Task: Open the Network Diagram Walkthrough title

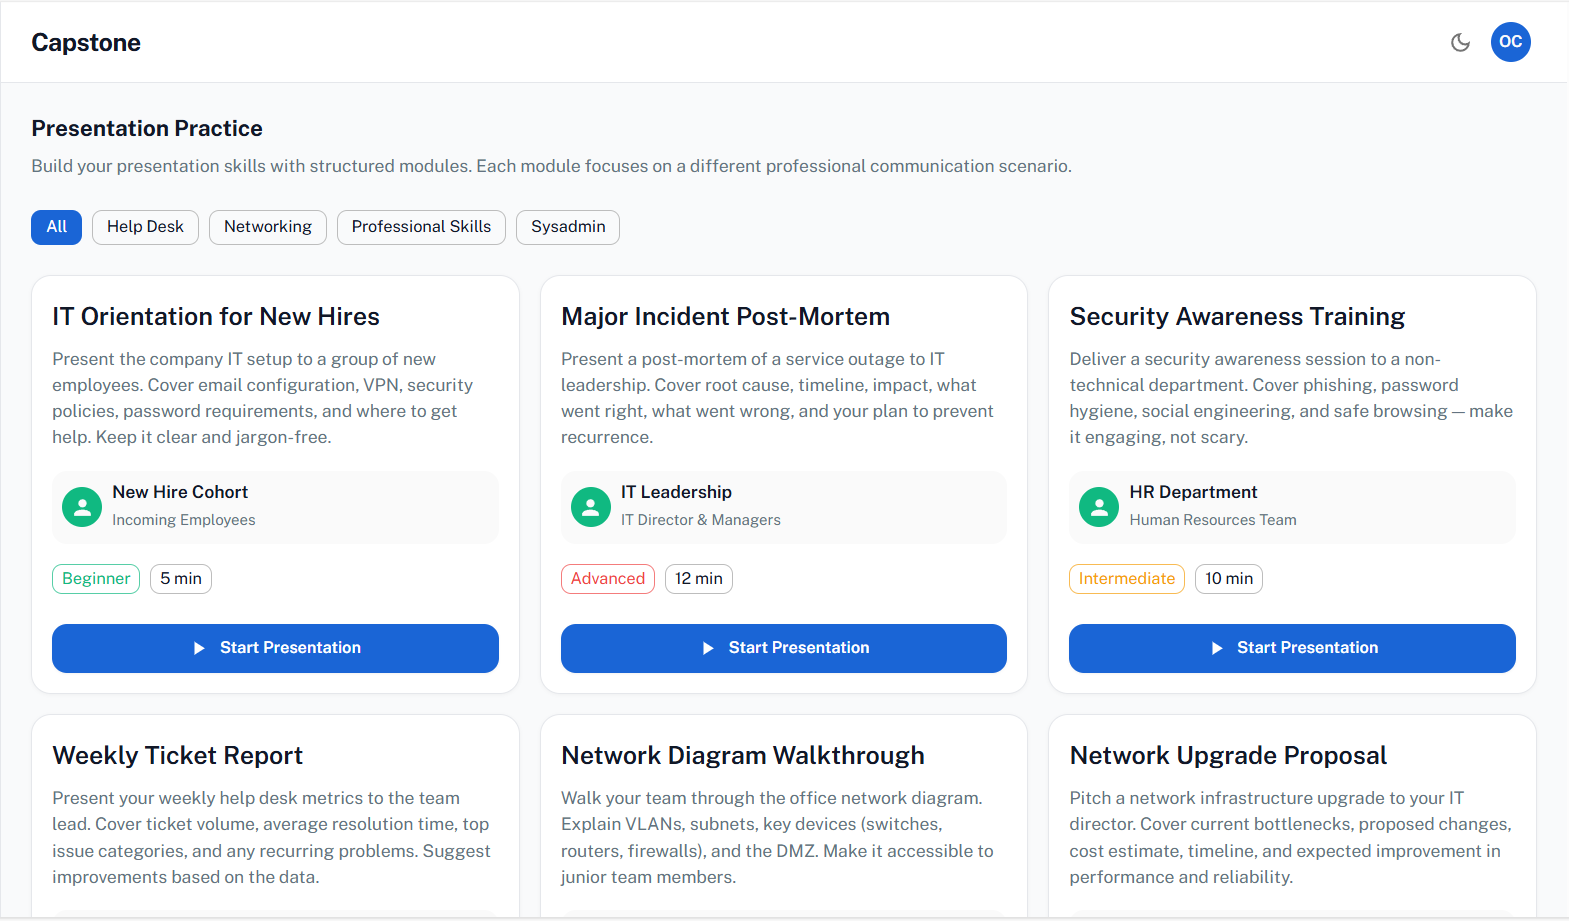Action: (x=743, y=756)
